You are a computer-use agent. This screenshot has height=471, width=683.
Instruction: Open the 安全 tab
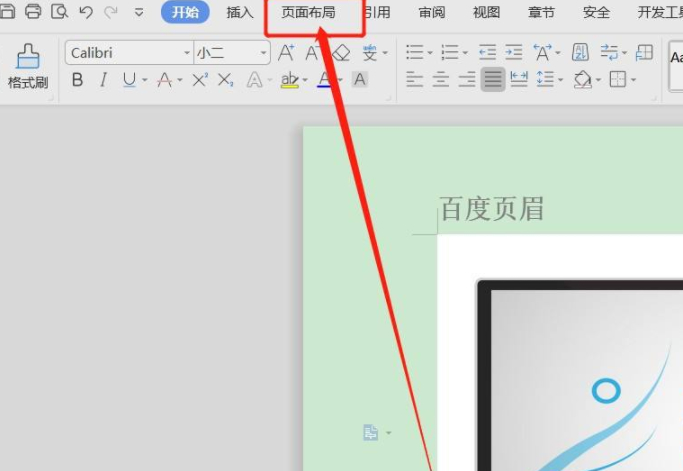[596, 12]
